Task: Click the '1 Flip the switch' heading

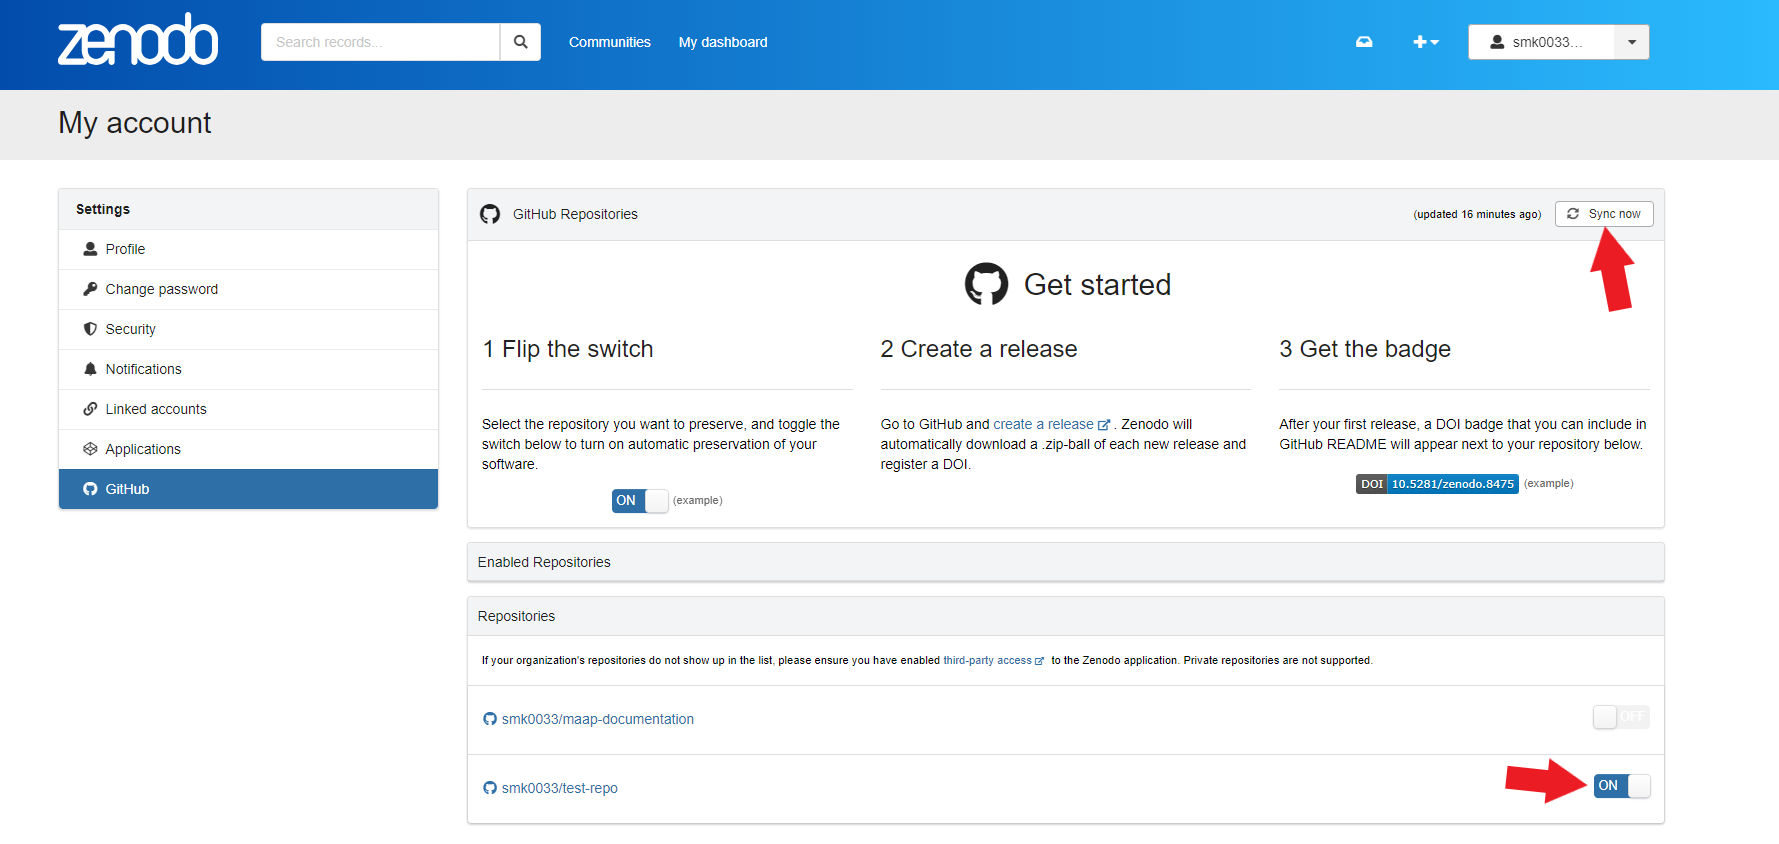Action: [567, 349]
